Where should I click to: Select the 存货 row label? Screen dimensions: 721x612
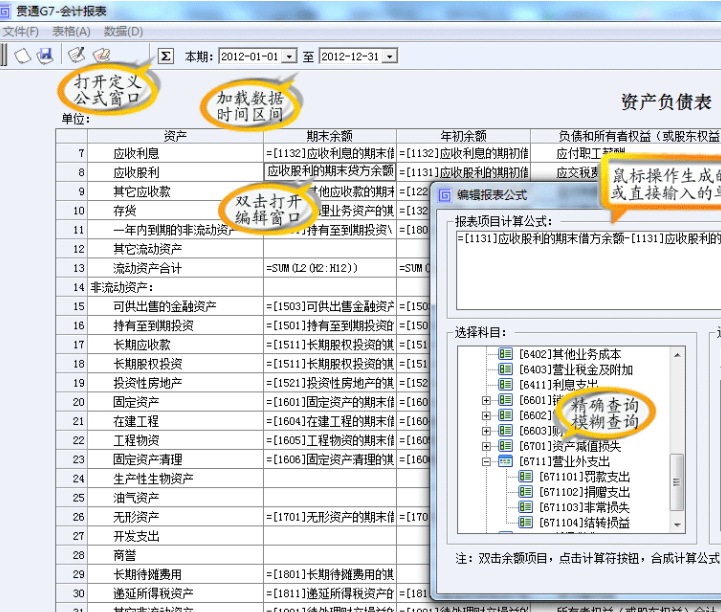125,211
